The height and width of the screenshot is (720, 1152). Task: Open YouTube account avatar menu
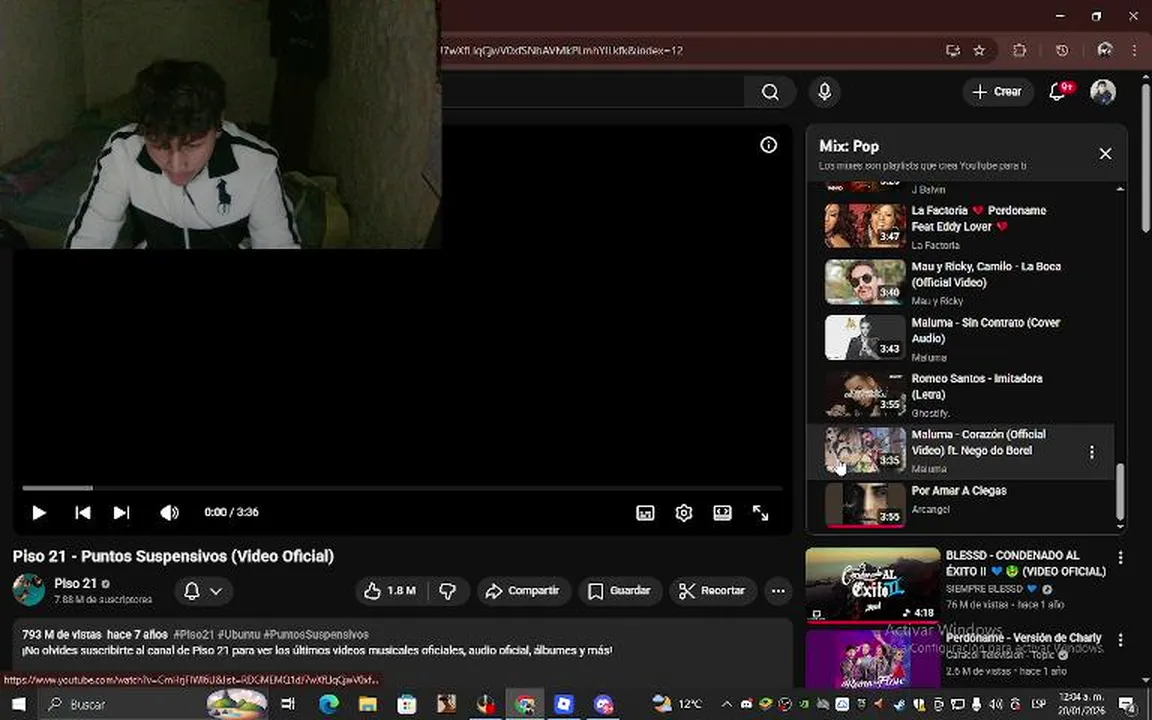click(1103, 92)
